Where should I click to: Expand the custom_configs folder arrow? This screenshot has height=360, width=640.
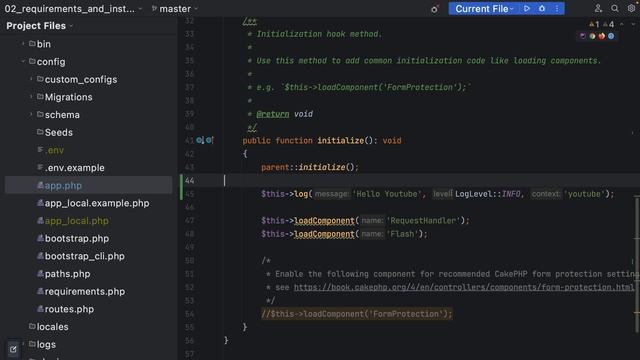(31, 79)
